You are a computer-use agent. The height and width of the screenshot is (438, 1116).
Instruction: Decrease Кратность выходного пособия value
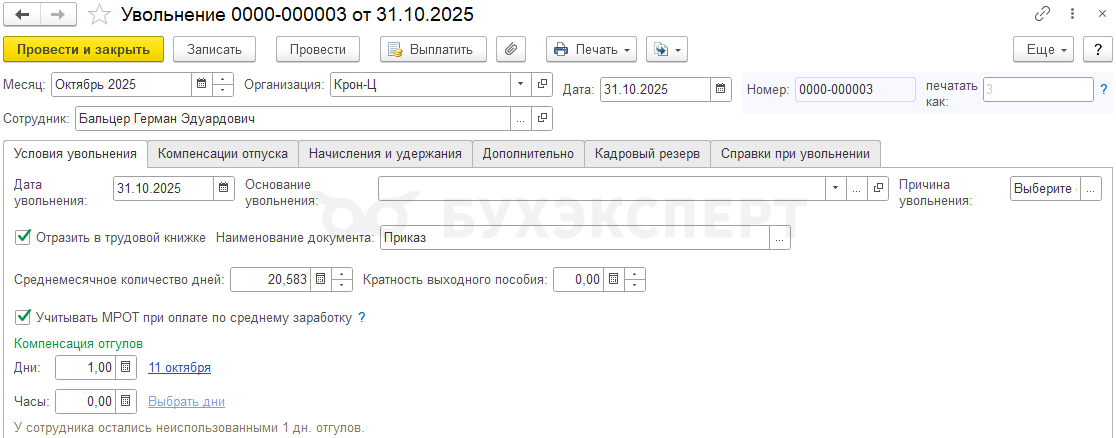(x=635, y=286)
